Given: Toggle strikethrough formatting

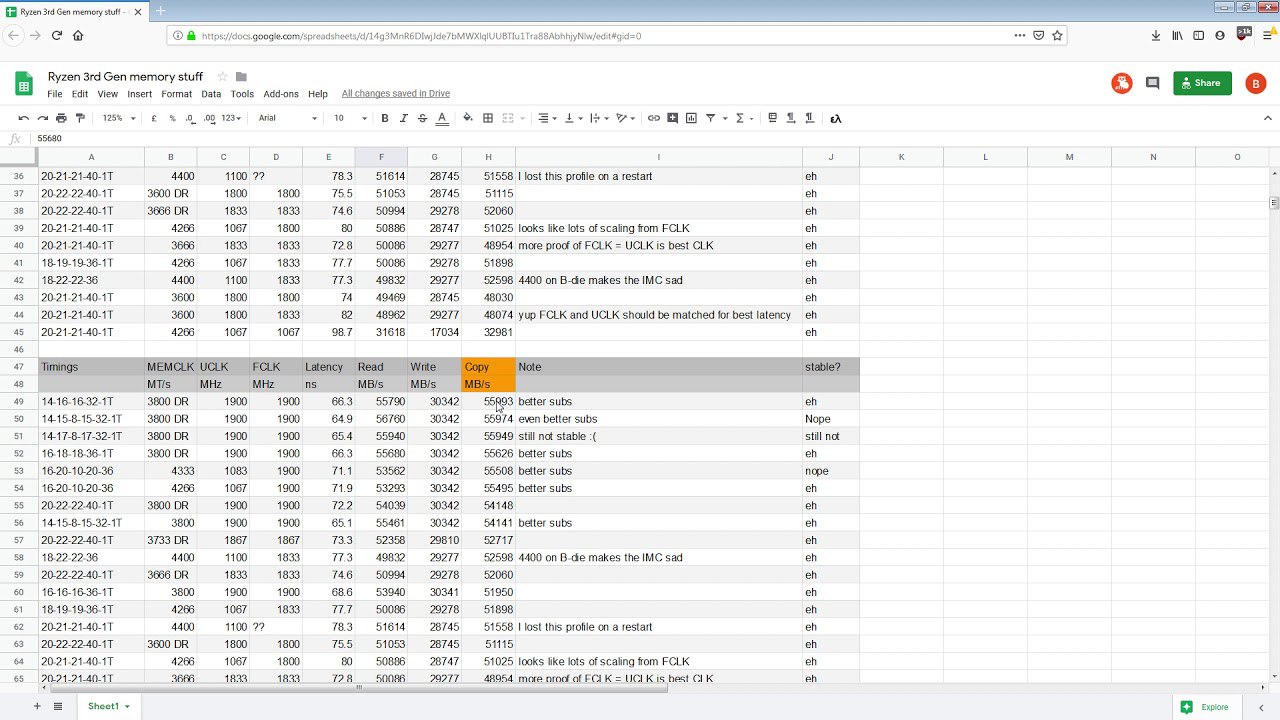Looking at the screenshot, I should (422, 118).
